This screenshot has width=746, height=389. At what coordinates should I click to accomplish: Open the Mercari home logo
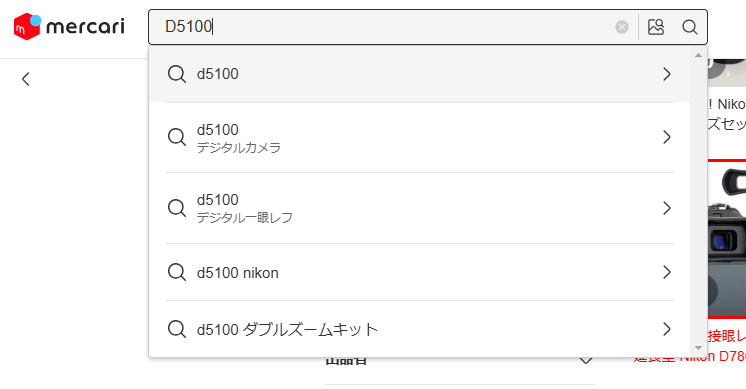[x=69, y=27]
